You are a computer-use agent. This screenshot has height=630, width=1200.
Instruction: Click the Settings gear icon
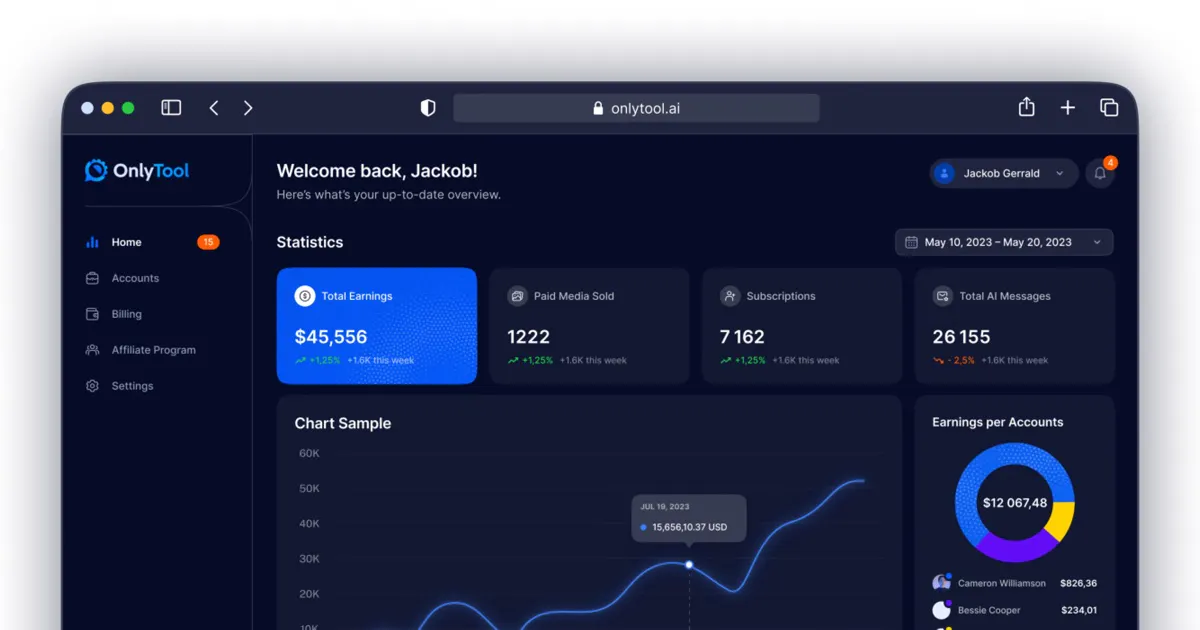[92, 386]
